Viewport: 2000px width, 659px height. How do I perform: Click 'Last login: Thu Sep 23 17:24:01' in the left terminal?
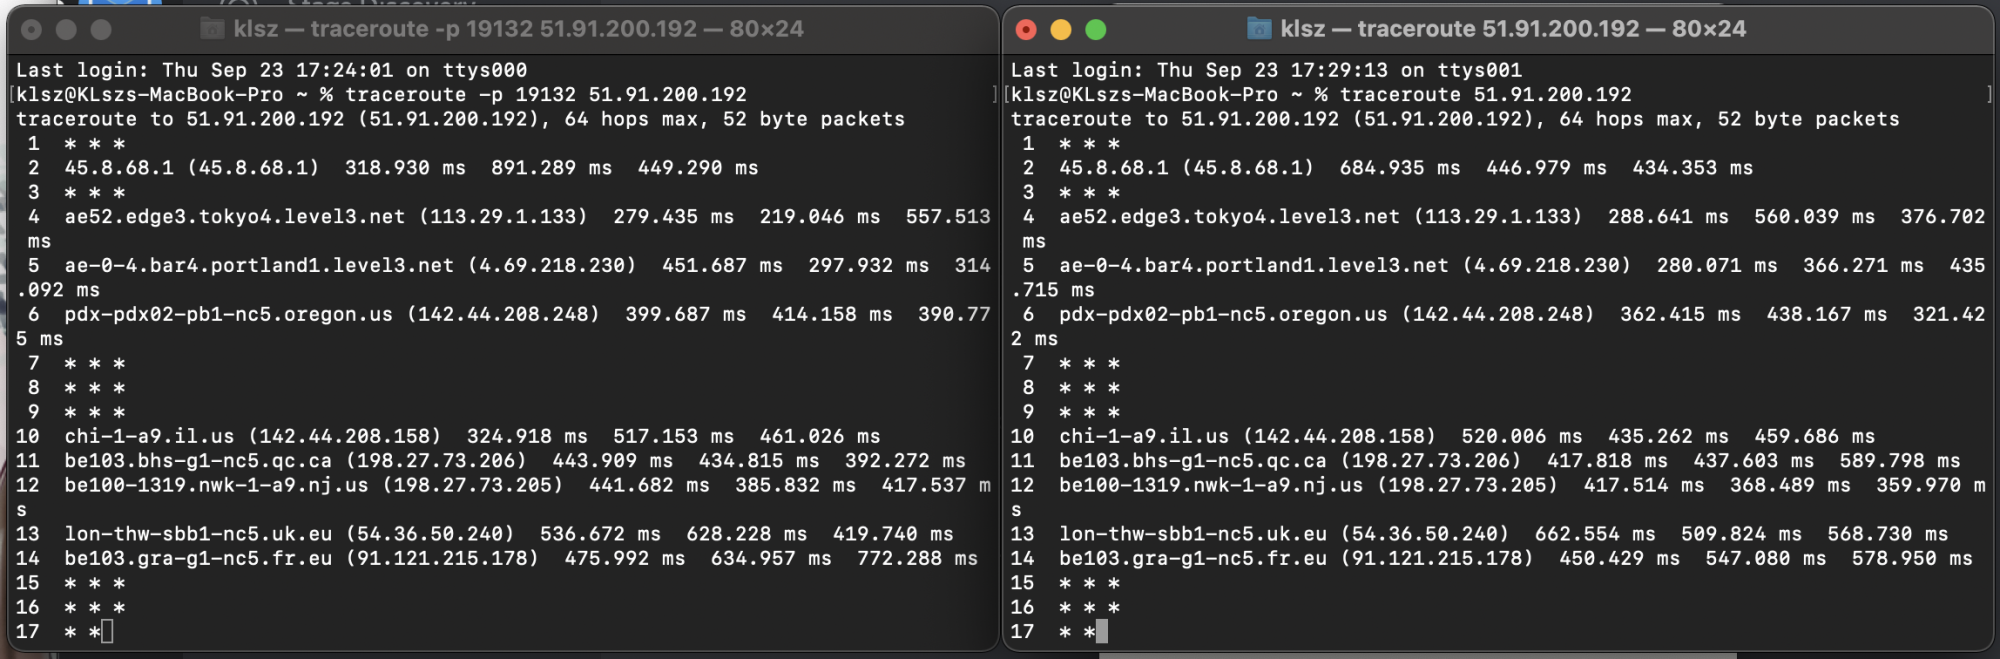pyautogui.click(x=205, y=70)
